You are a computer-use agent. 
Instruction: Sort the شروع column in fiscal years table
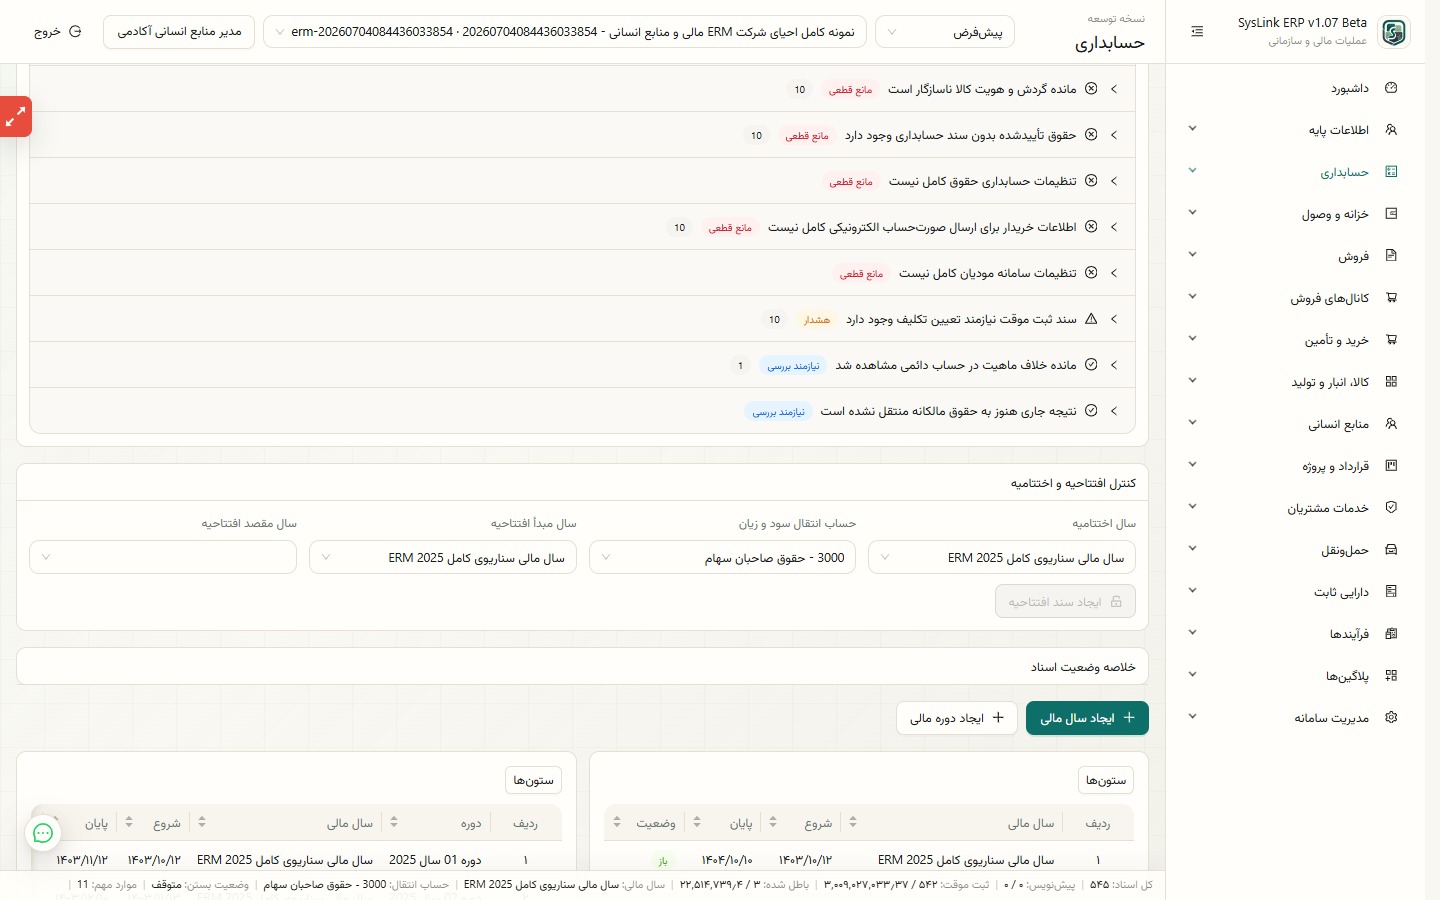[x=773, y=822]
